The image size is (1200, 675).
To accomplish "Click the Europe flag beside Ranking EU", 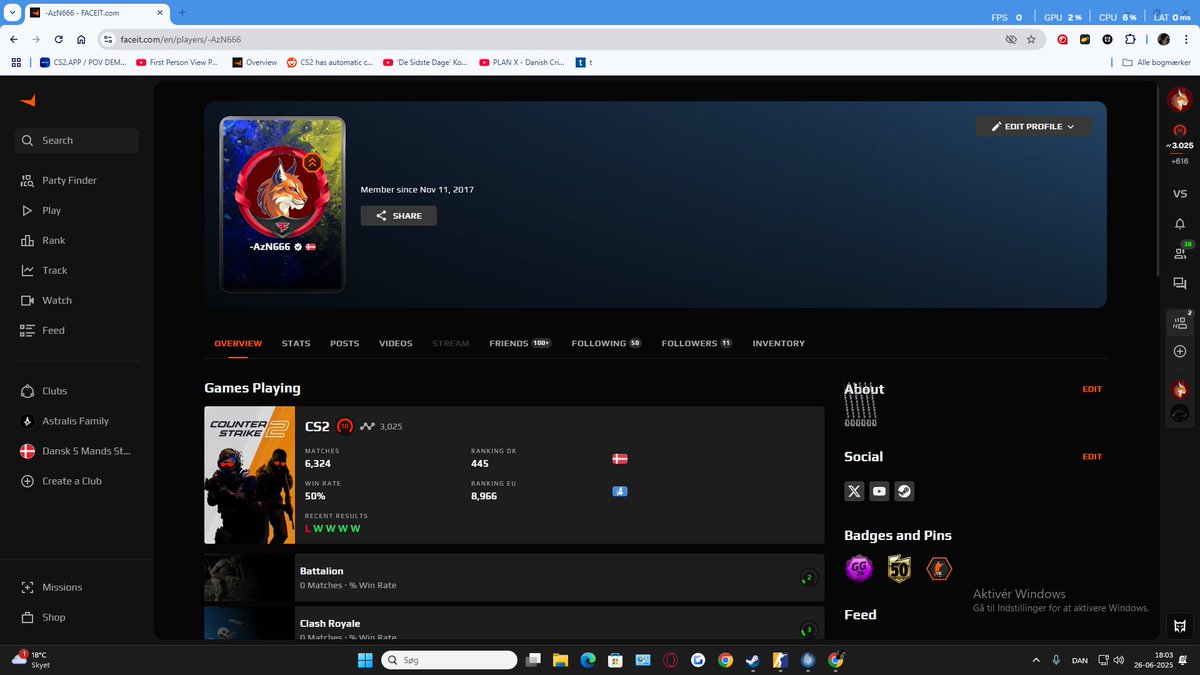I will coord(619,491).
